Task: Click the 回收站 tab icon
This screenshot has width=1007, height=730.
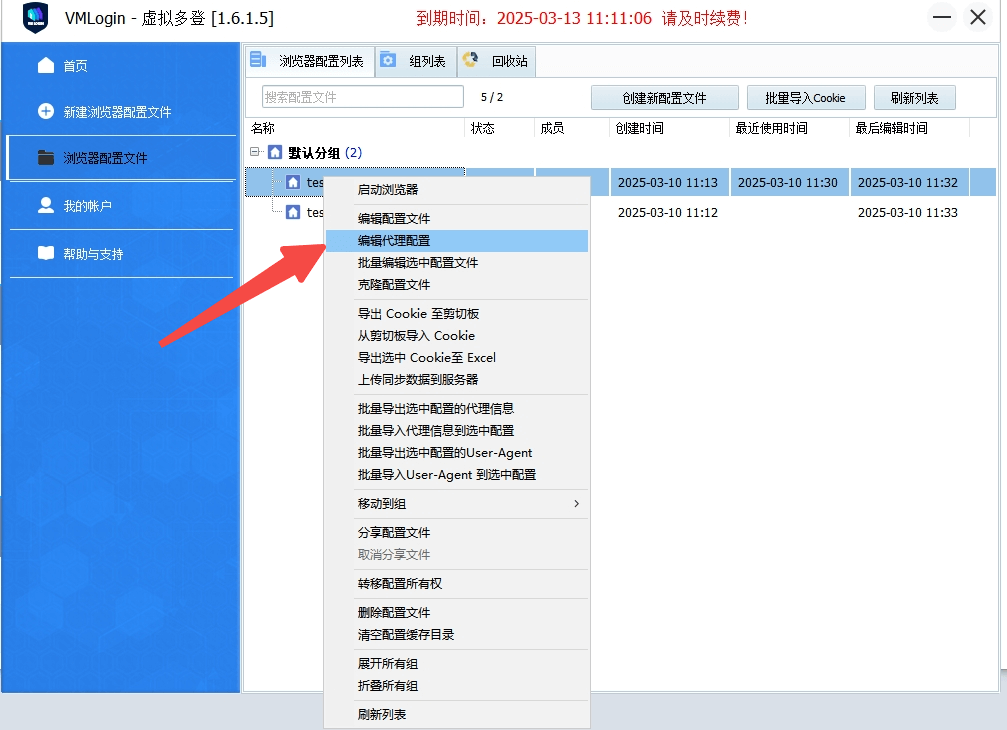Action: point(471,61)
